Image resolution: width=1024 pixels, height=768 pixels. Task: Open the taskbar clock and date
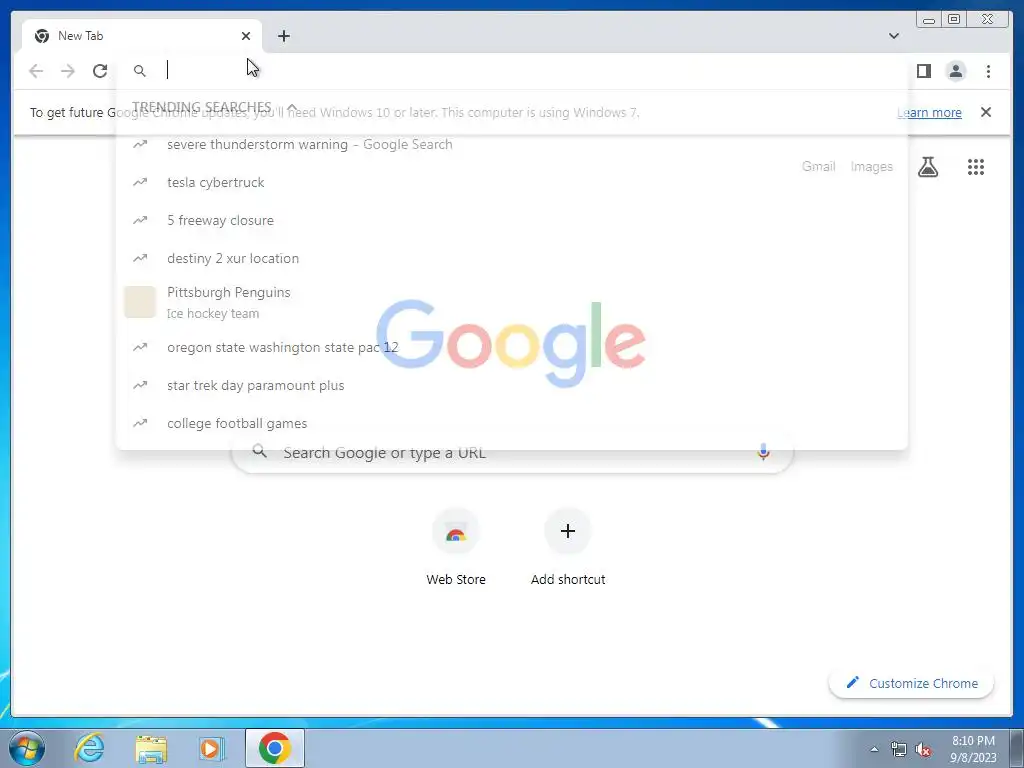973,749
